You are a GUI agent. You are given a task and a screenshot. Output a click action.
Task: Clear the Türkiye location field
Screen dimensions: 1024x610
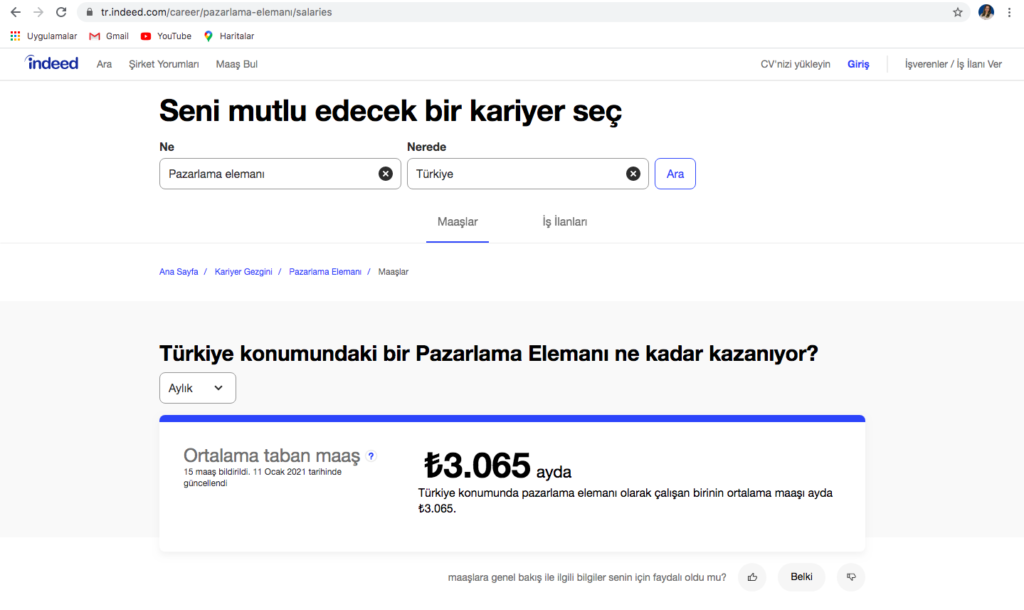coord(633,174)
